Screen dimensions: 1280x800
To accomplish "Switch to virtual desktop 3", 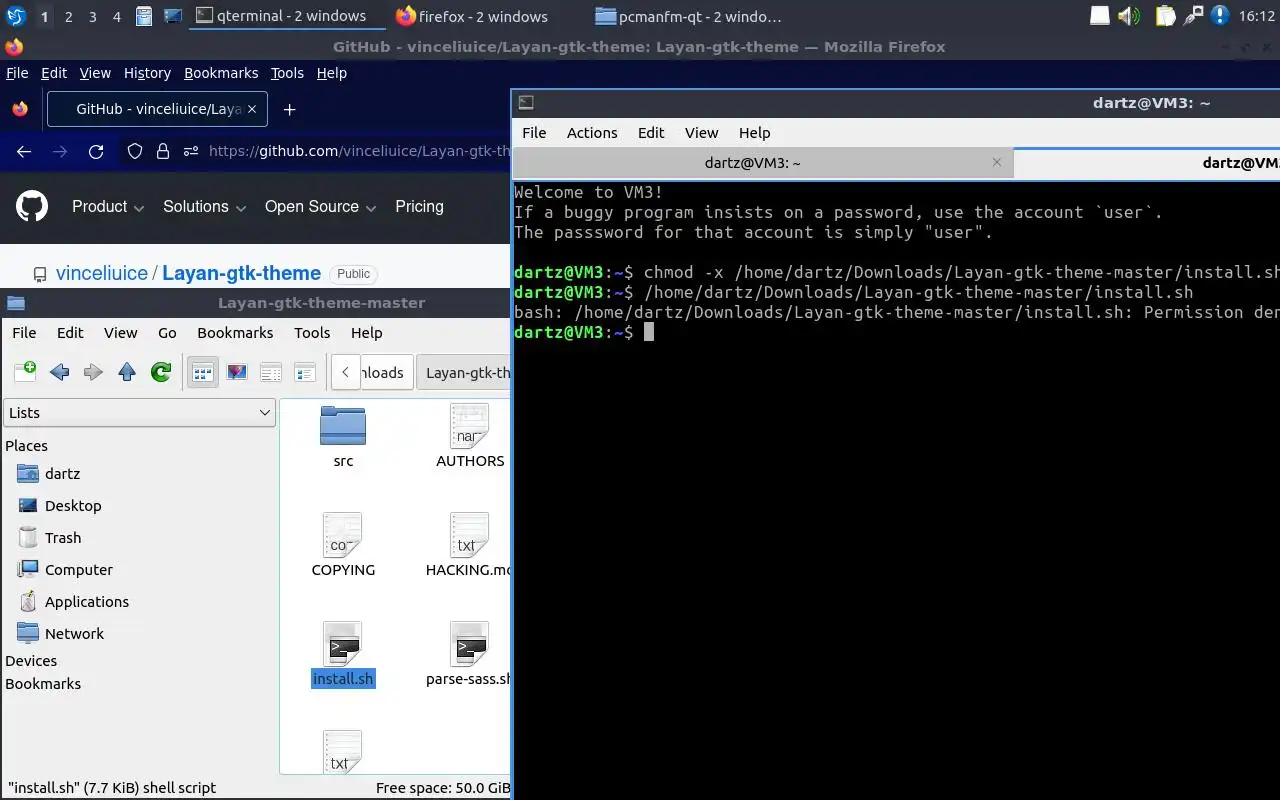I will 93,17.
